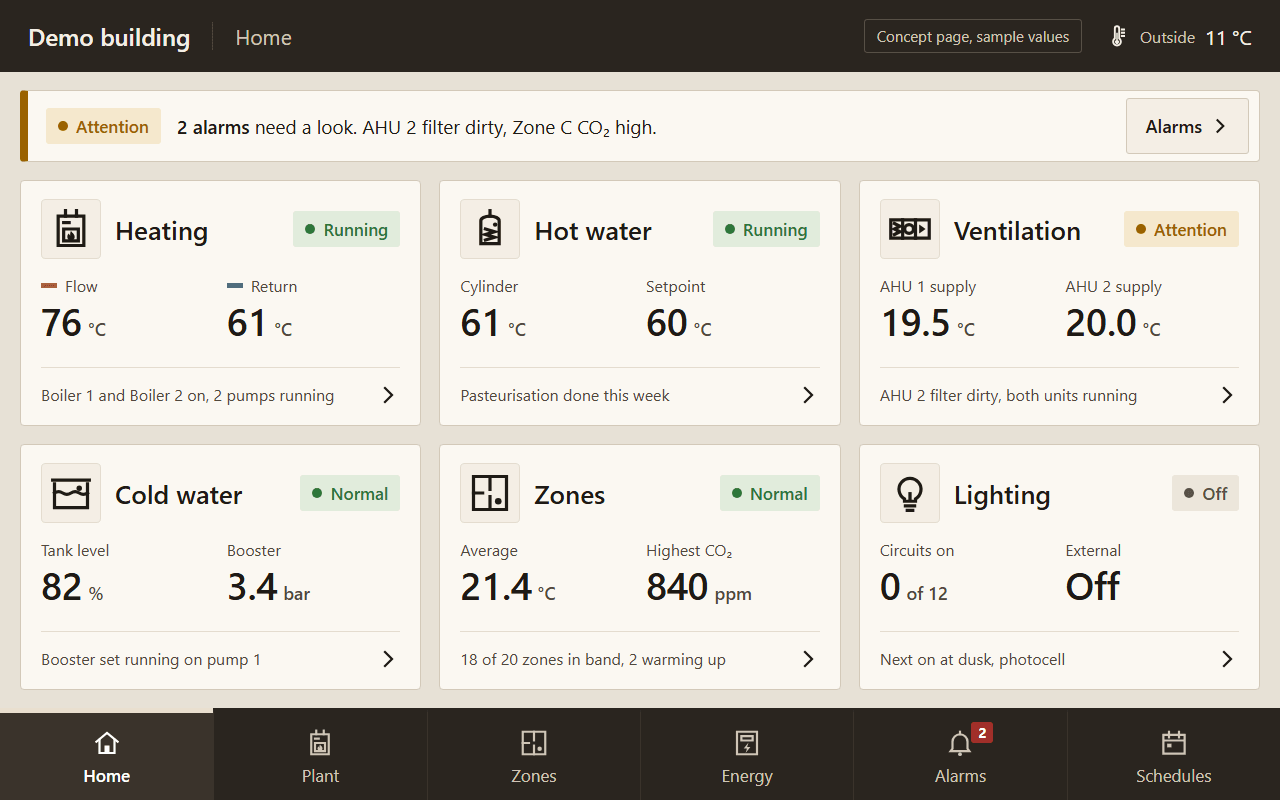
Task: Open Ventilation details via its chevron
Action: coord(1227,395)
